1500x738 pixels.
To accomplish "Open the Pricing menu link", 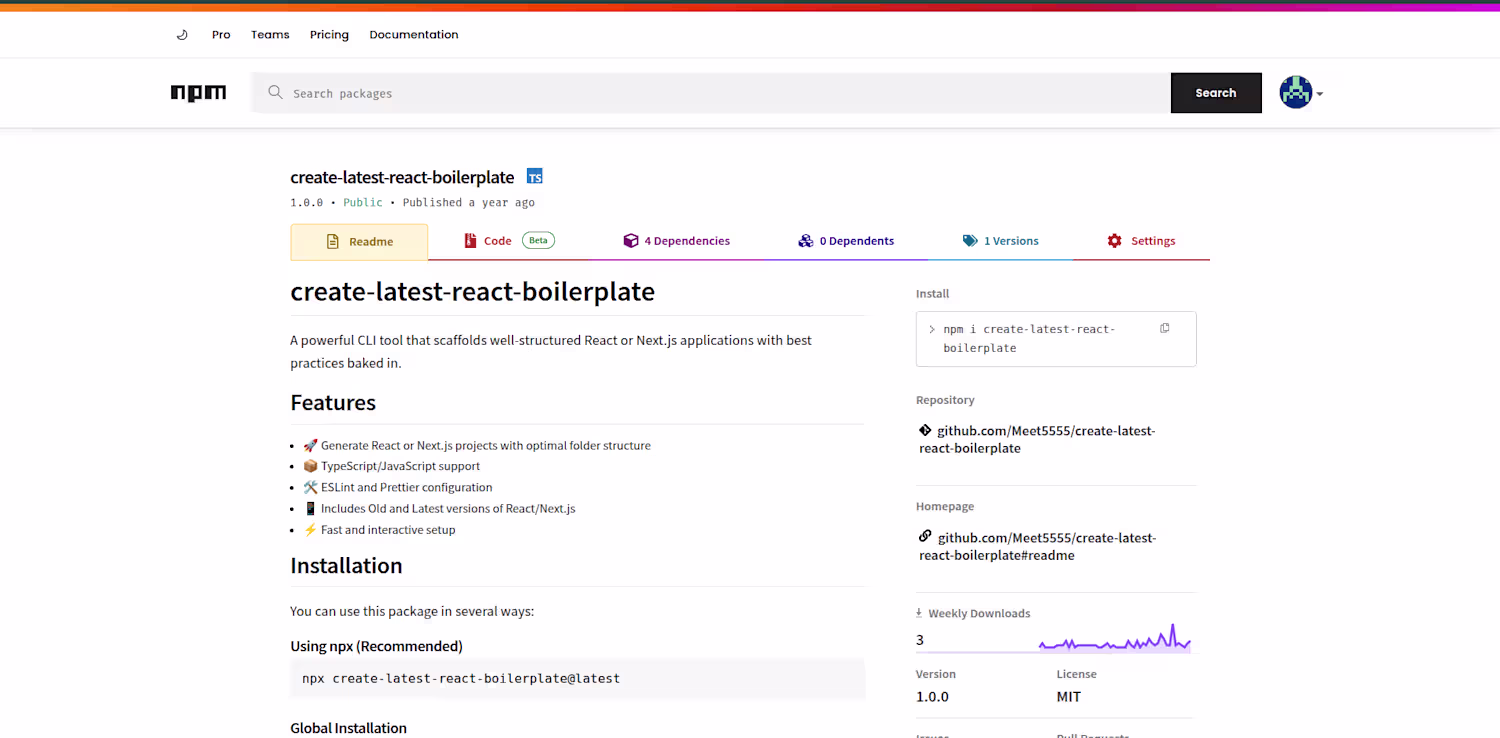I will pos(329,34).
